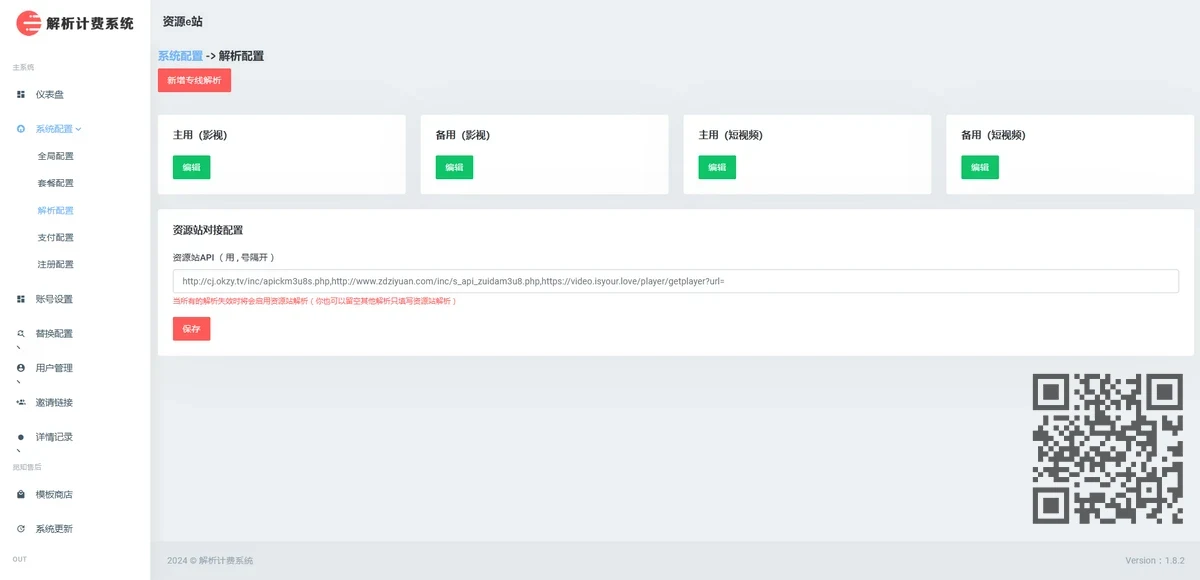Collapse the 系统配置 menu chevron
The image size is (1200, 580).
point(79,128)
